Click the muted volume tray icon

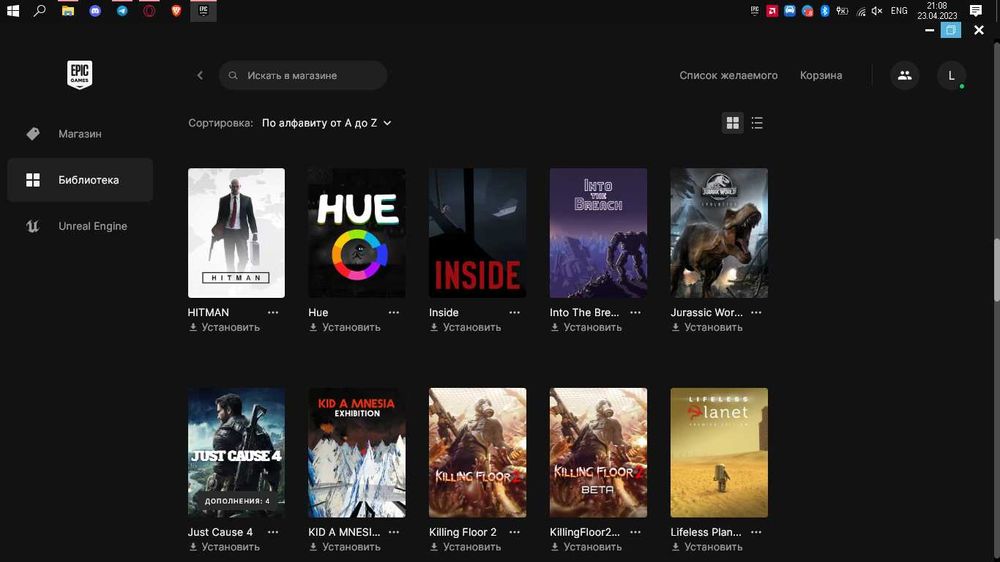pos(877,11)
